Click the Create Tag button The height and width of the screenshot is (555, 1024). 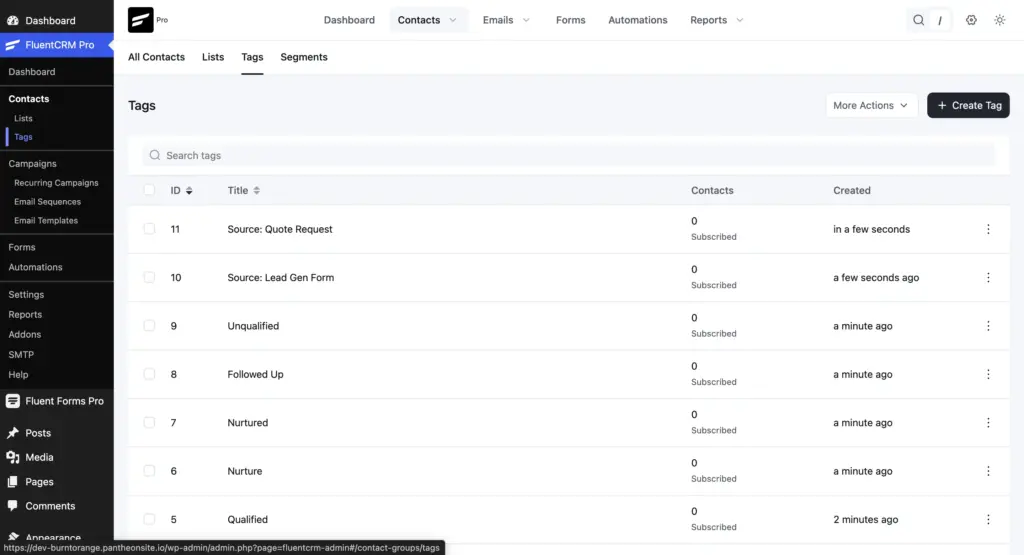(968, 105)
